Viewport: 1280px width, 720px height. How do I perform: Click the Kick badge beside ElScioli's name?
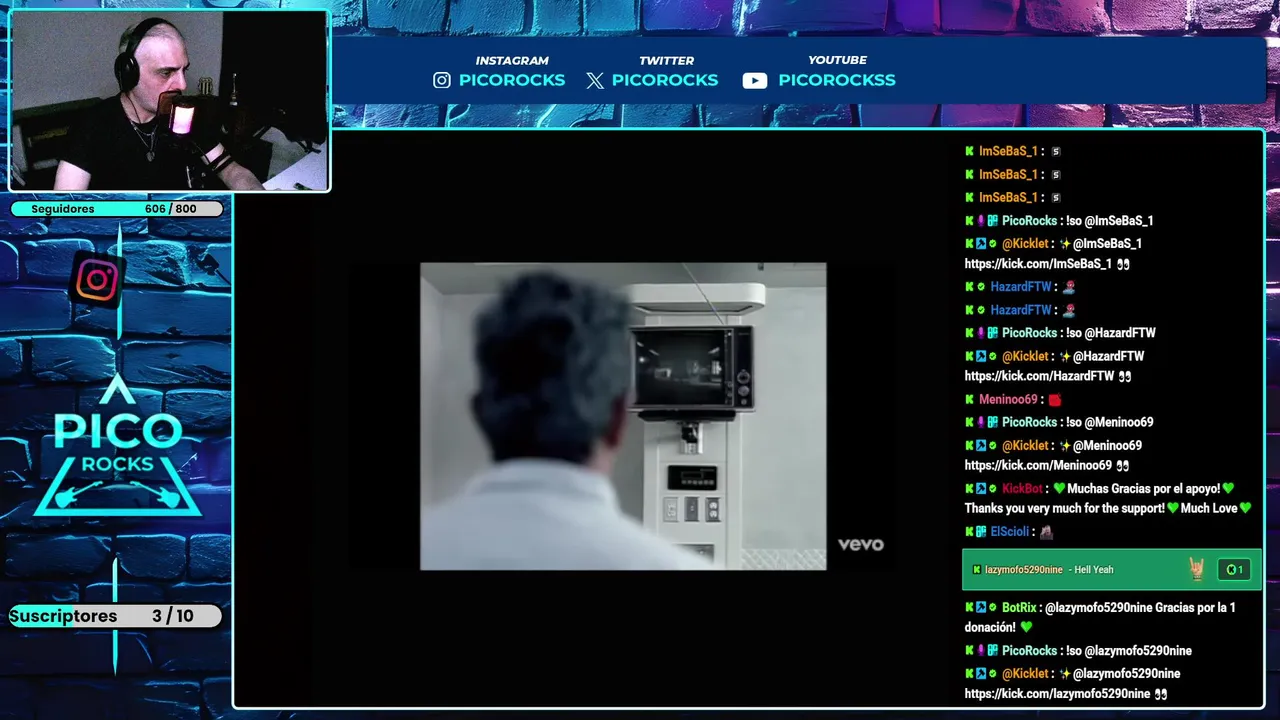pos(969,532)
